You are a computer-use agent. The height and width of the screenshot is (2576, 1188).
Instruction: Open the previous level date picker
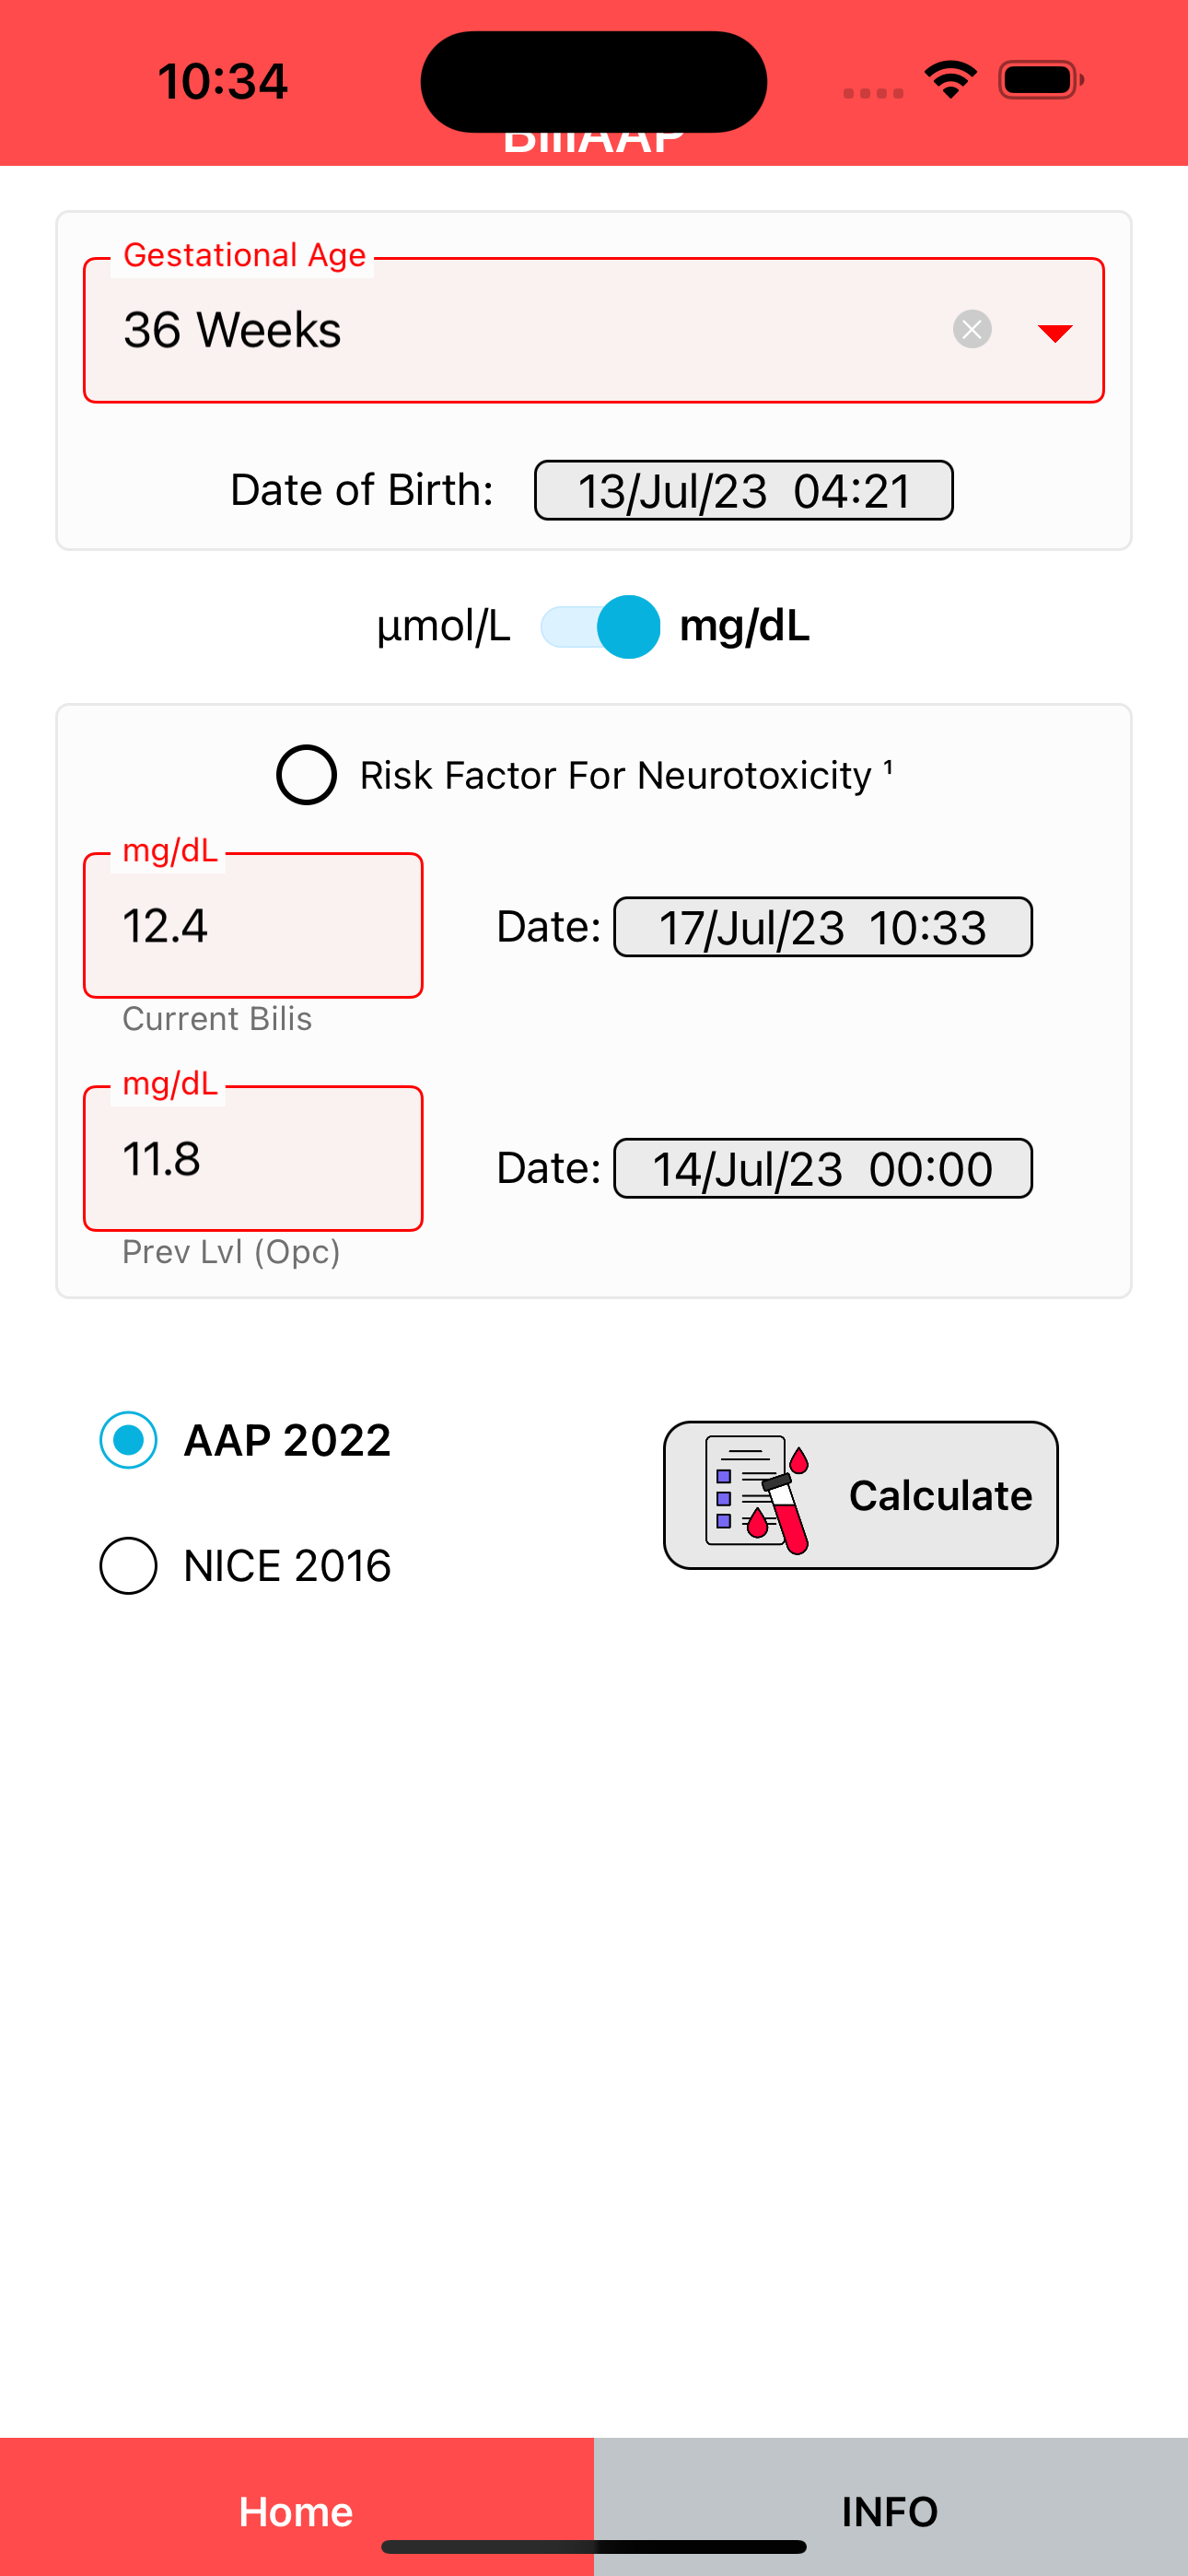tap(822, 1168)
